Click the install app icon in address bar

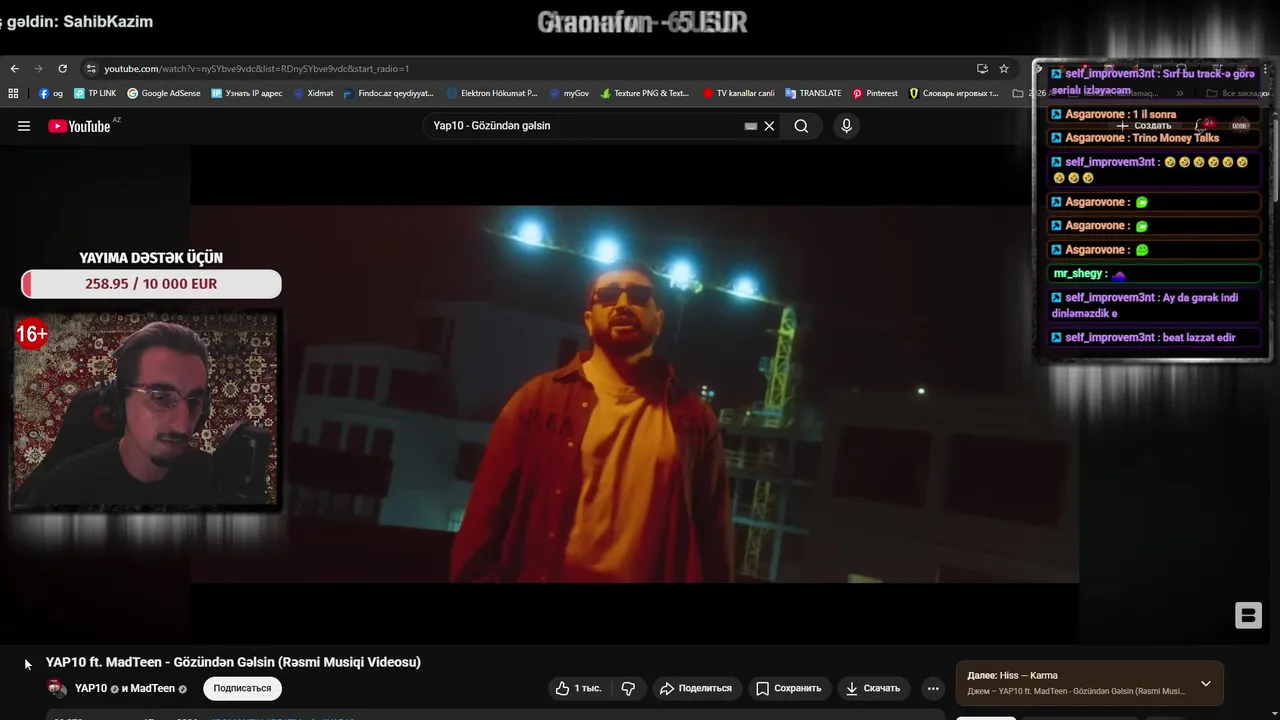click(x=982, y=69)
